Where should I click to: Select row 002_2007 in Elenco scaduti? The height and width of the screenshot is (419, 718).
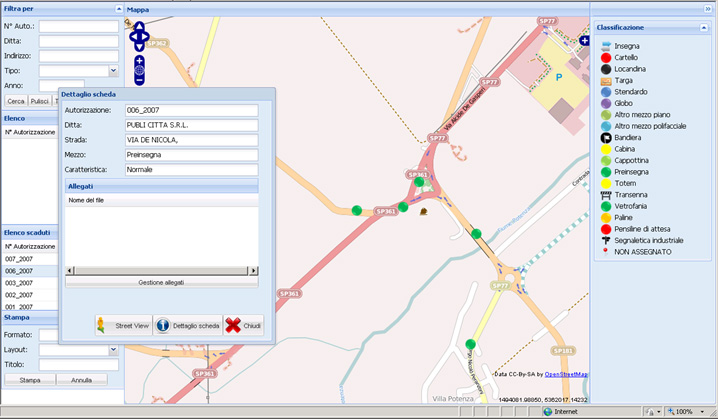coord(31,295)
